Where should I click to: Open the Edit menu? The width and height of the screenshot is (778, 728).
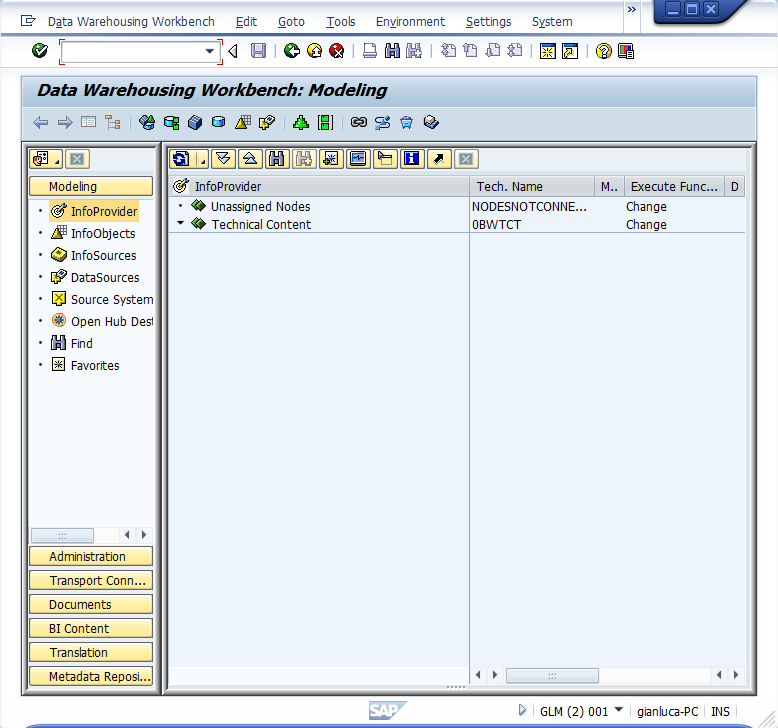(x=246, y=22)
